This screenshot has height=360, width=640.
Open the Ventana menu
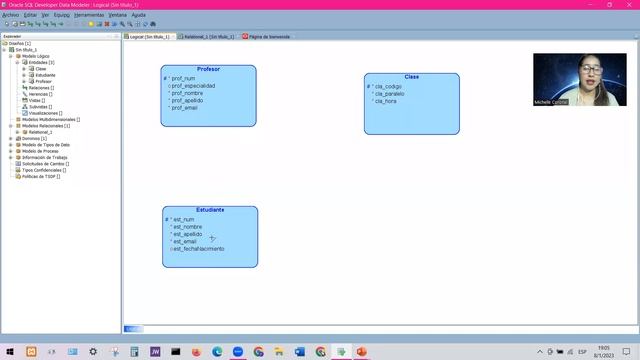click(118, 15)
